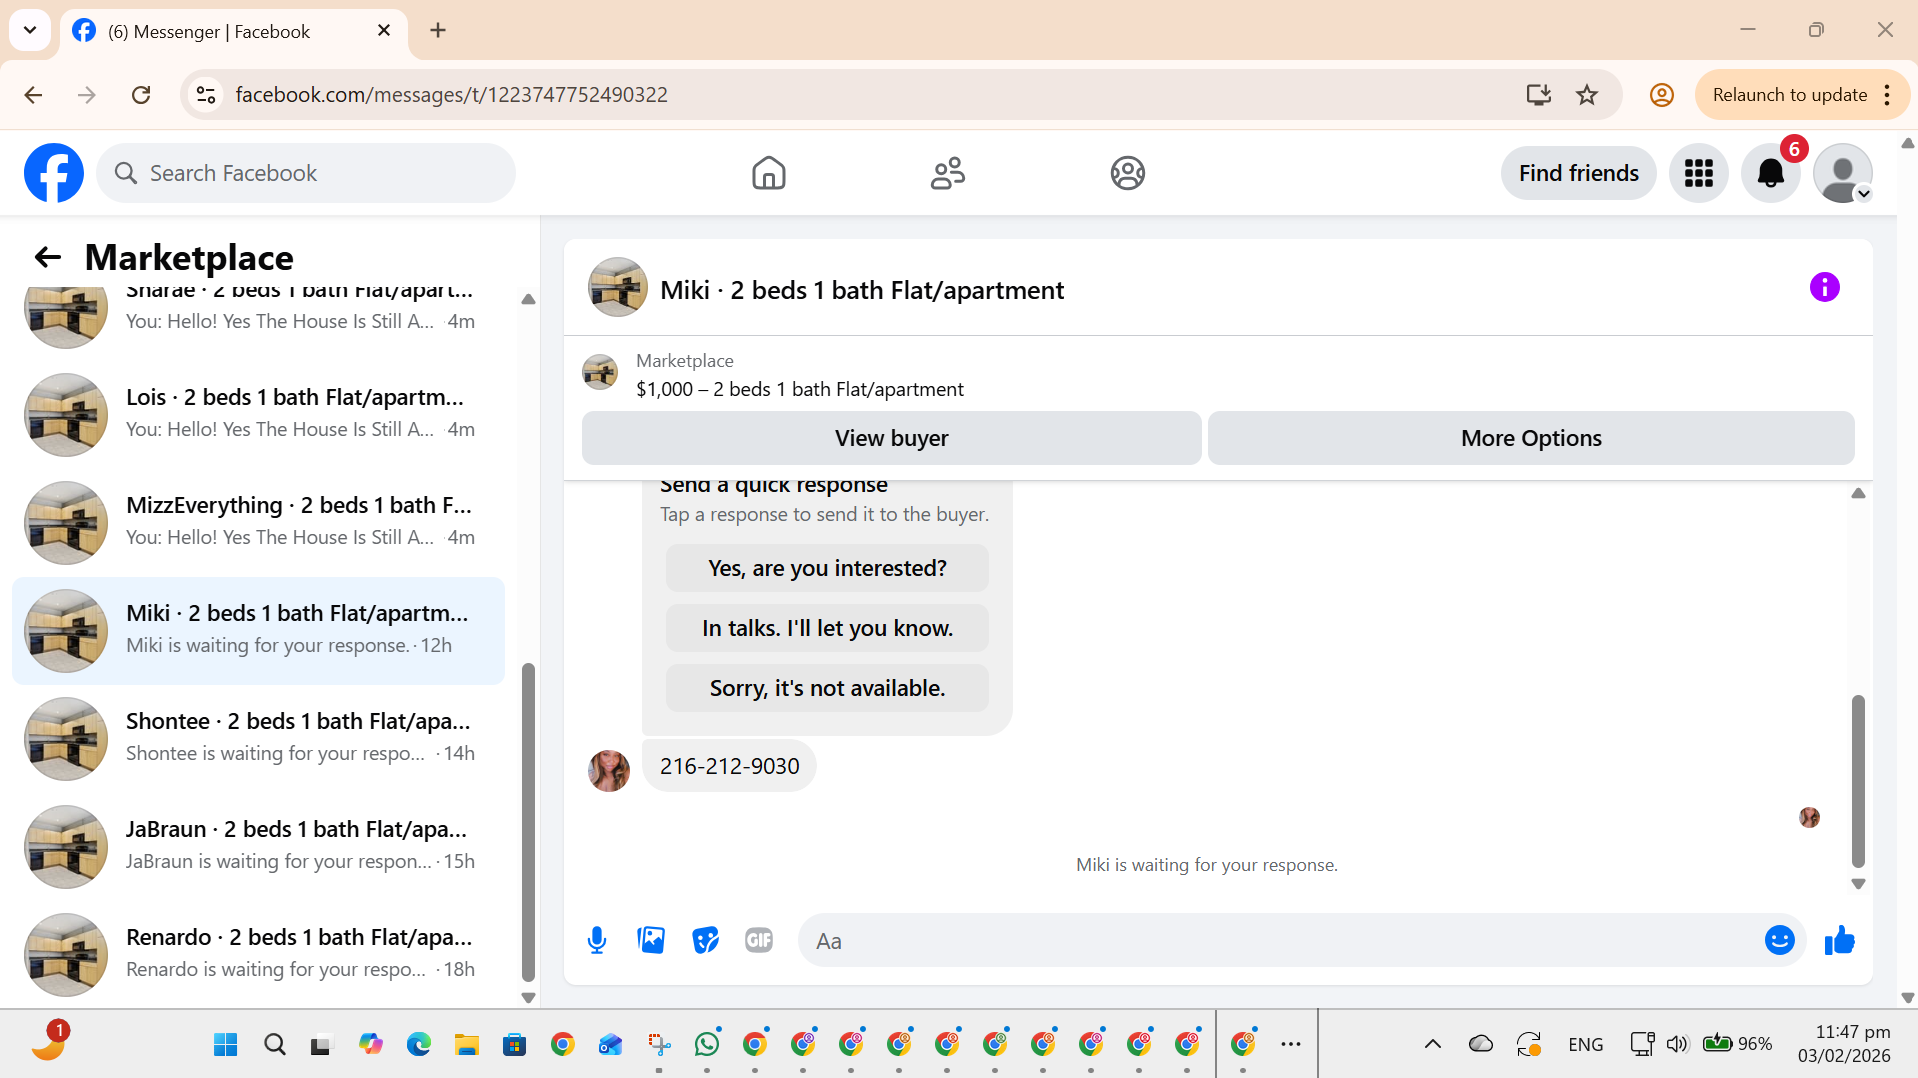View site information icon in address bar
Viewport: 1918px width, 1078px height.
206,95
